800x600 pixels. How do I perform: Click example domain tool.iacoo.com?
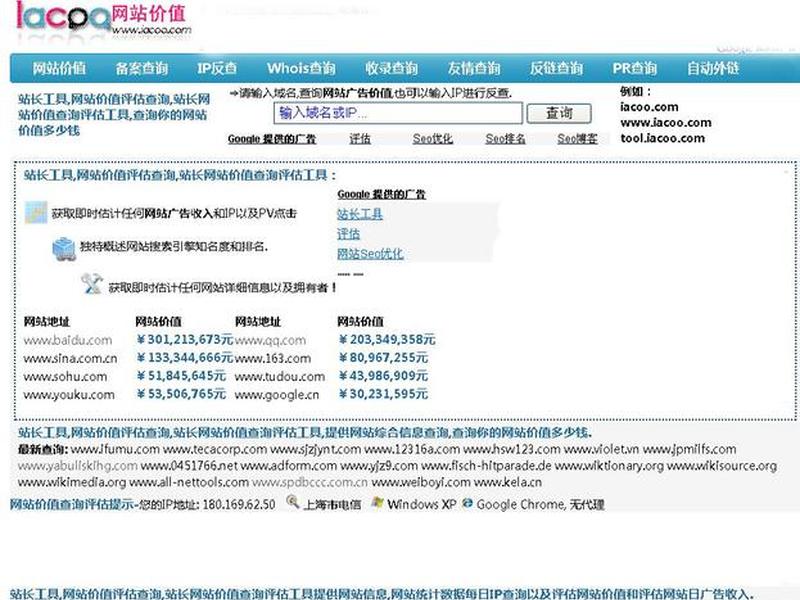coord(662,138)
